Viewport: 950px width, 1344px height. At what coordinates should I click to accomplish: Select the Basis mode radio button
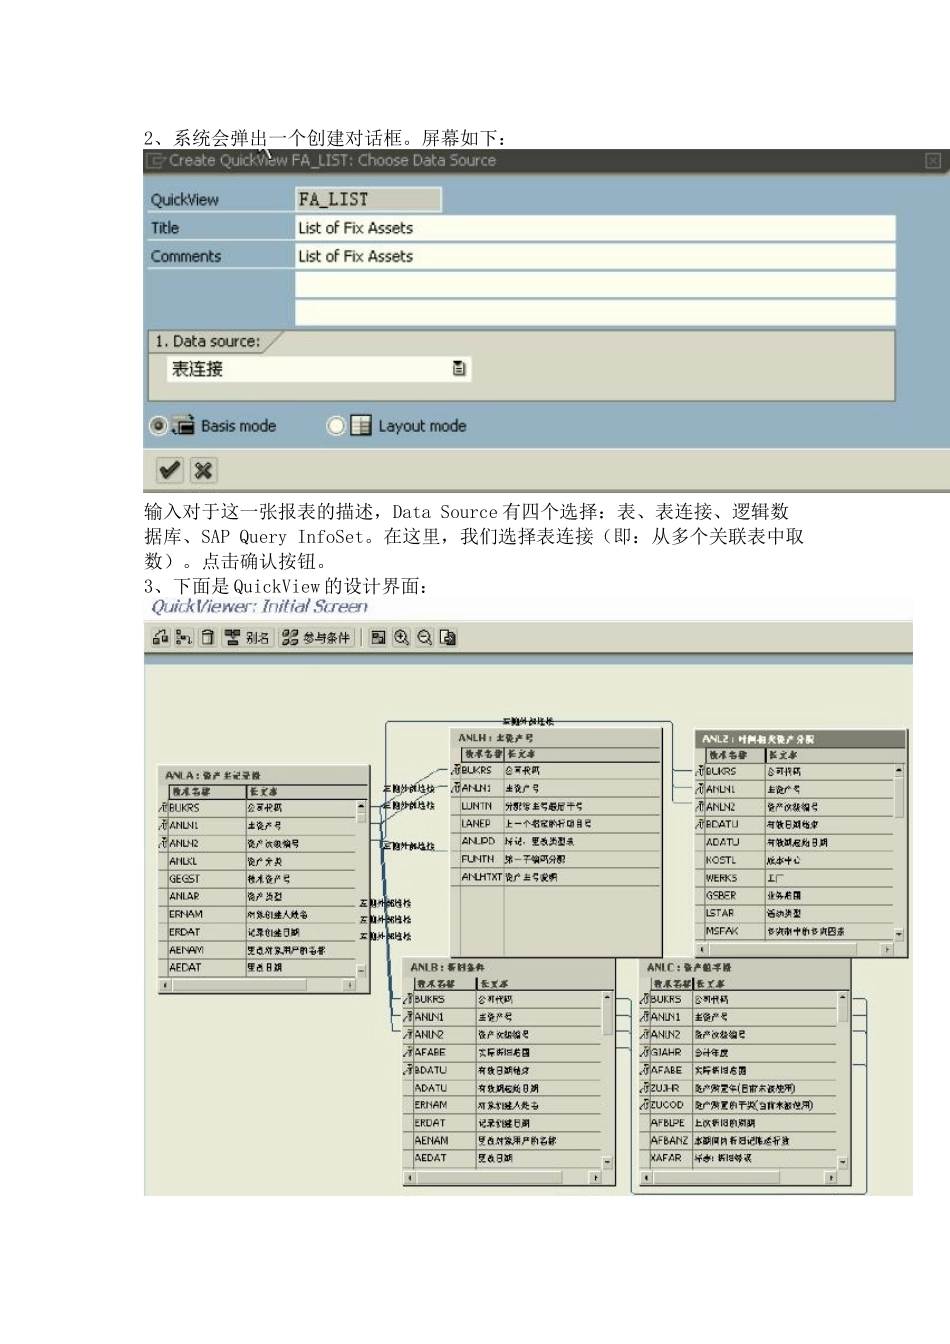tap(158, 426)
